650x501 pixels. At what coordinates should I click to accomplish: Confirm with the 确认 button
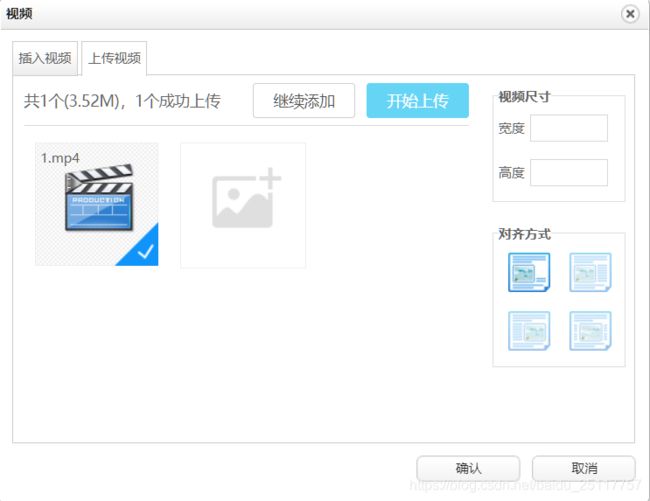468,468
